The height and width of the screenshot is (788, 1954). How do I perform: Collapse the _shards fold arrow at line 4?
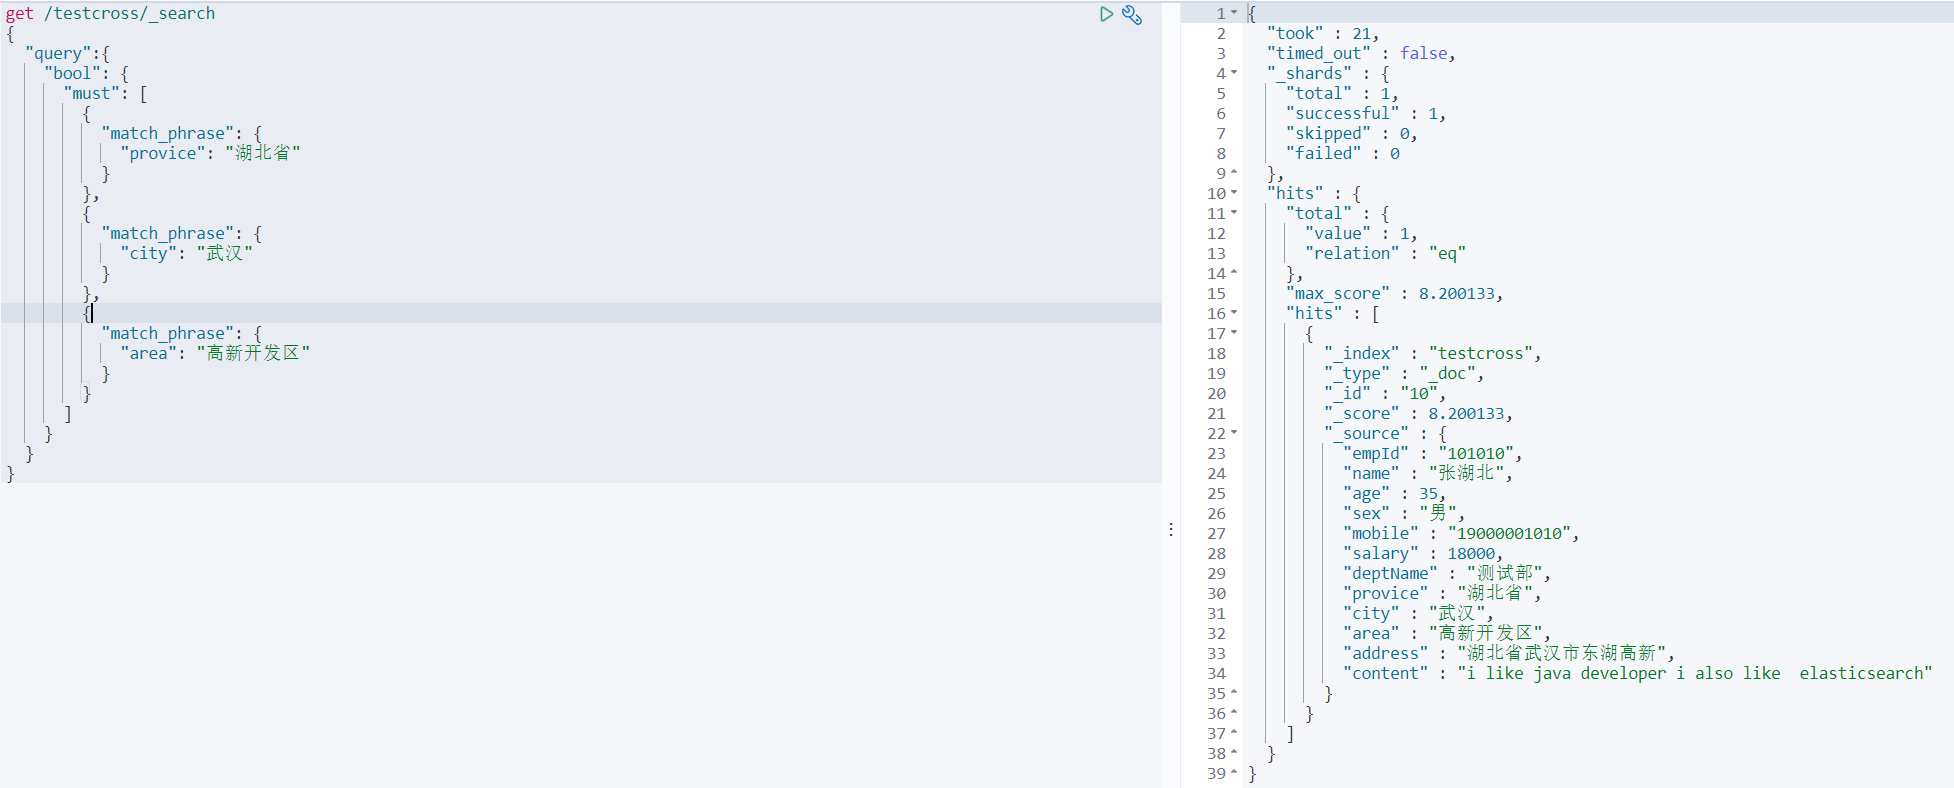tap(1234, 73)
